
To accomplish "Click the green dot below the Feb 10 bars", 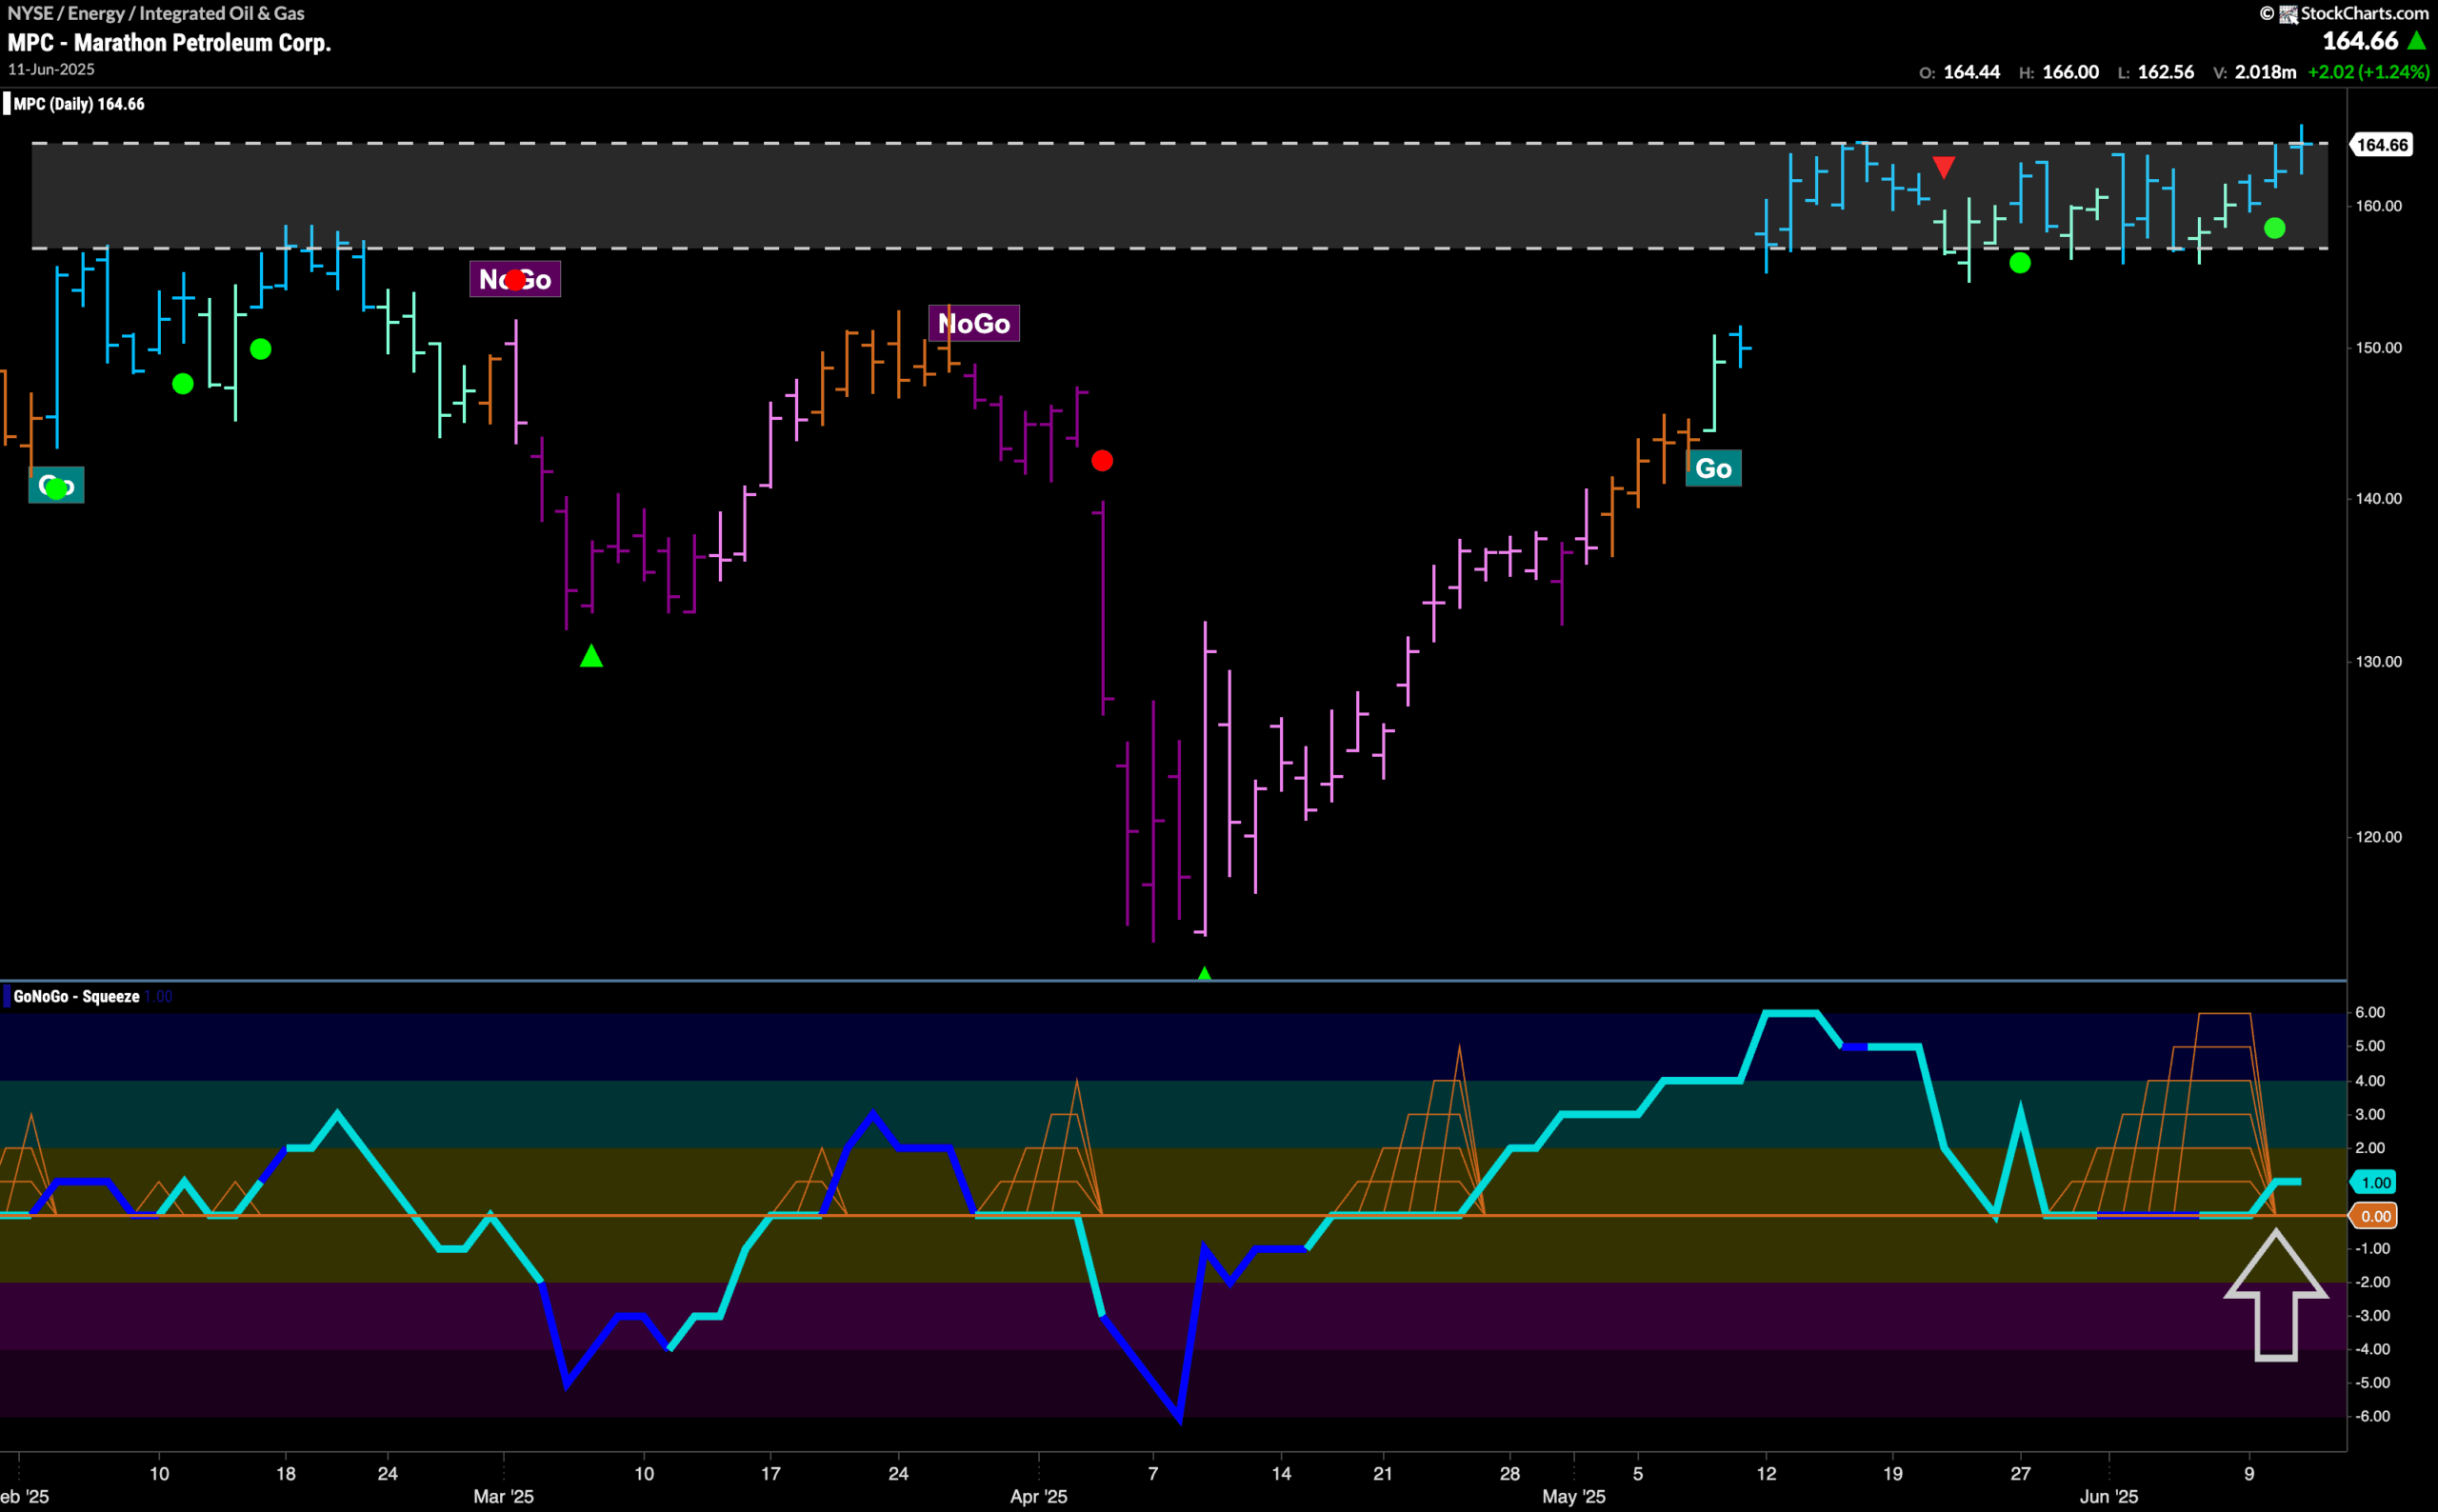I will pyautogui.click(x=183, y=383).
